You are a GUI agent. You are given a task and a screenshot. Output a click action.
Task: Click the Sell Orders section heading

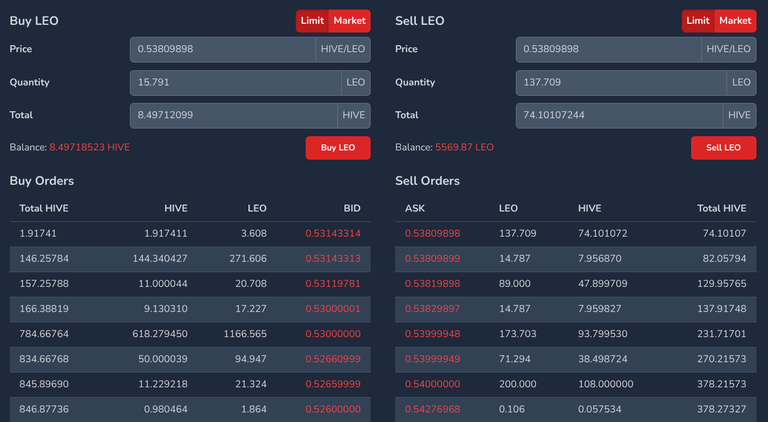[x=428, y=181]
